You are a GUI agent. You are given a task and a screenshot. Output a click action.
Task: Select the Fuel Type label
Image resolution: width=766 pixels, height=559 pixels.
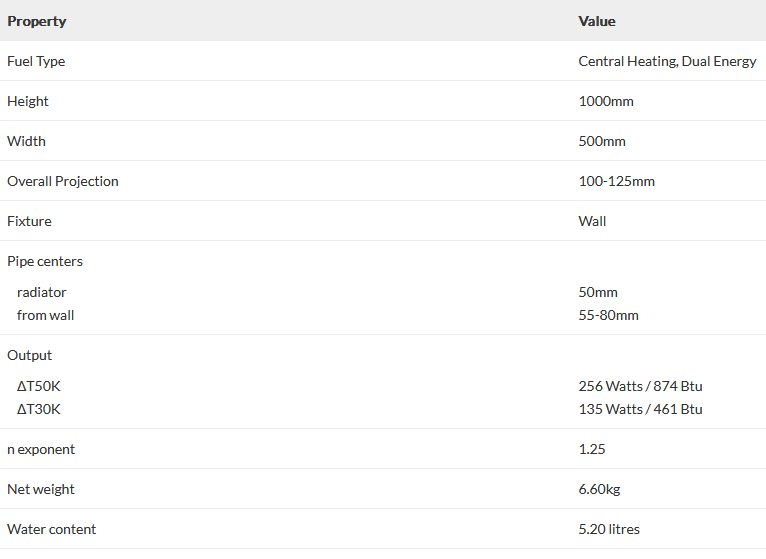coord(36,61)
